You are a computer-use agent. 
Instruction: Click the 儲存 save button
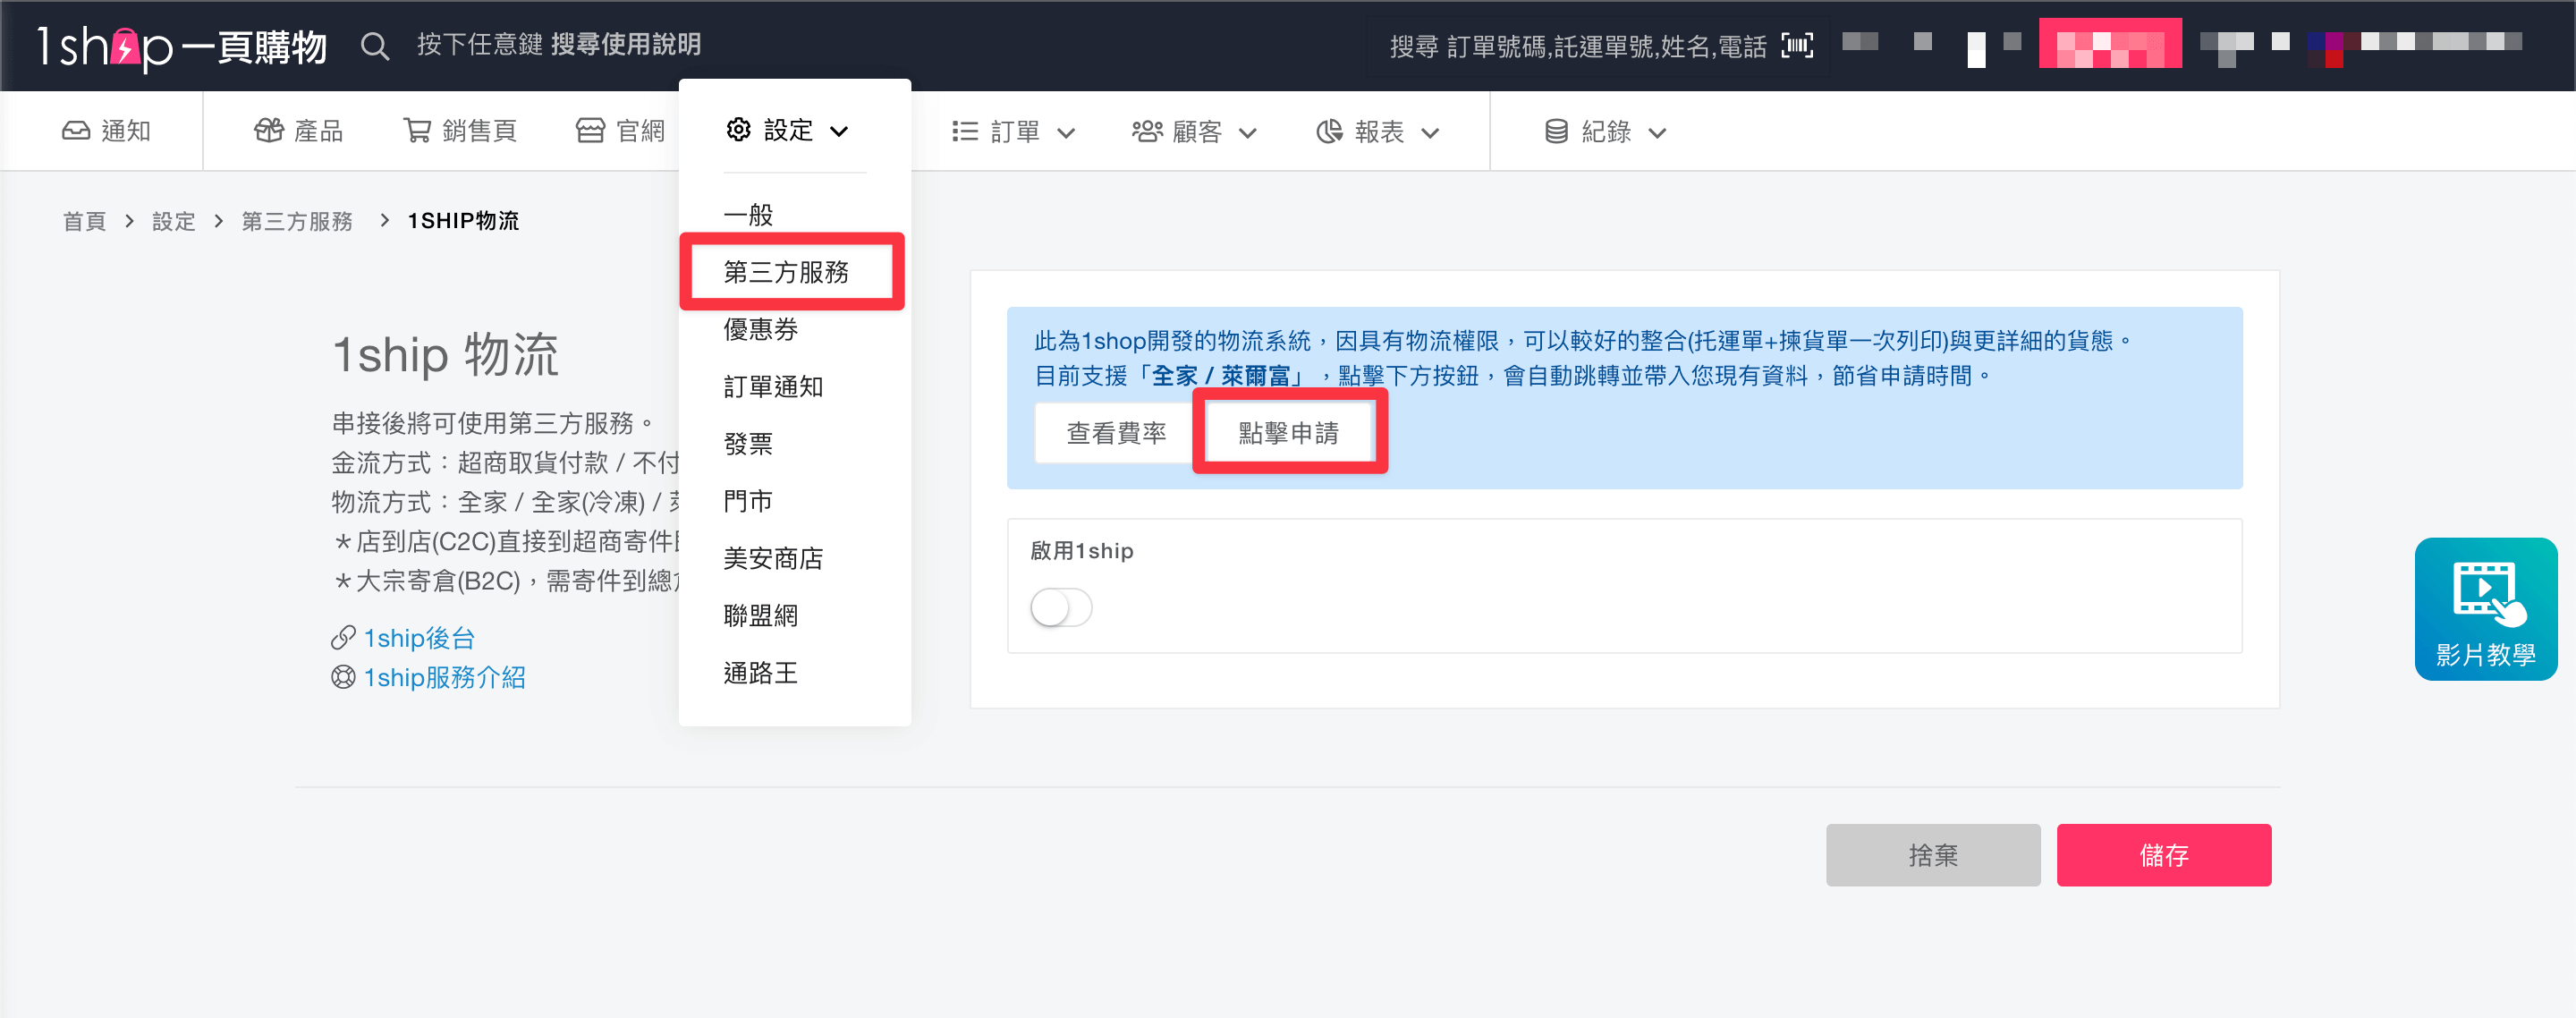tap(2163, 855)
